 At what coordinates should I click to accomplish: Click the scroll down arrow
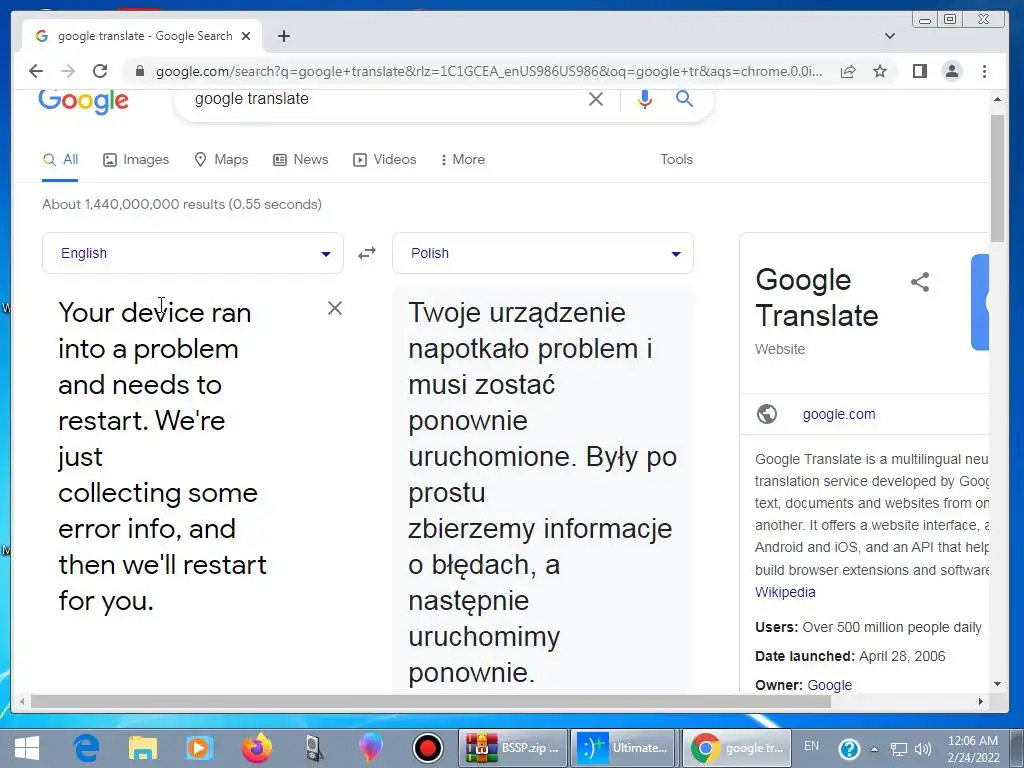pos(997,684)
